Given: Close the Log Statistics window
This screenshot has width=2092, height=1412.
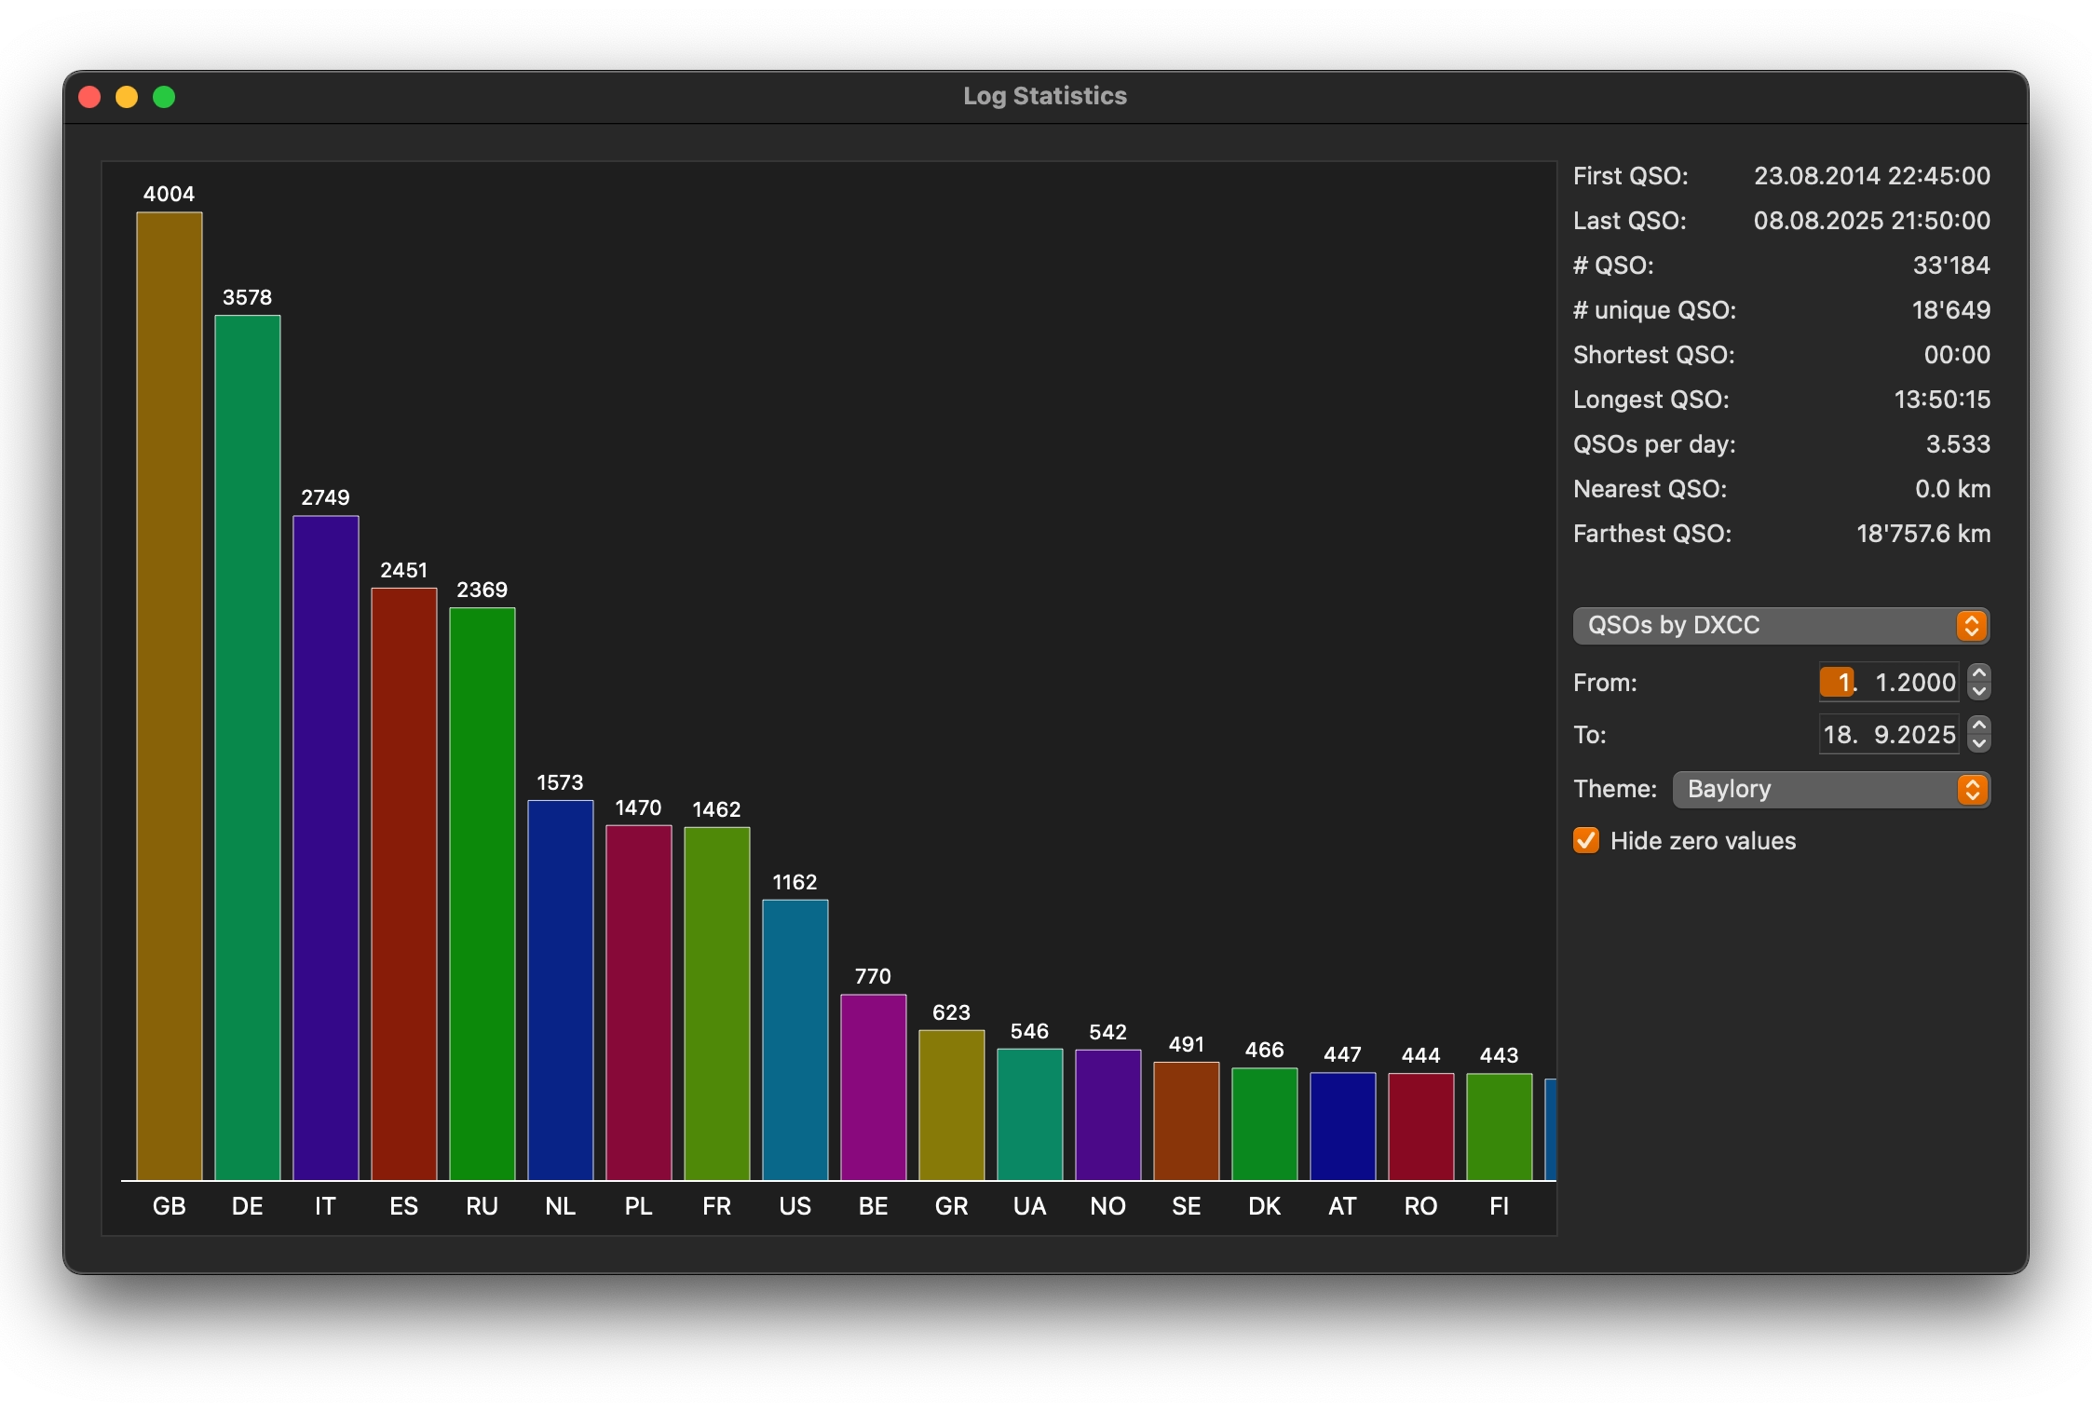Looking at the screenshot, I should tap(90, 97).
